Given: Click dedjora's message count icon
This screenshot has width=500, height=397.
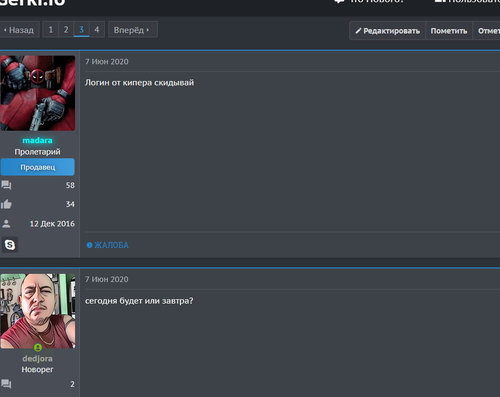Looking at the screenshot, I should point(6,384).
